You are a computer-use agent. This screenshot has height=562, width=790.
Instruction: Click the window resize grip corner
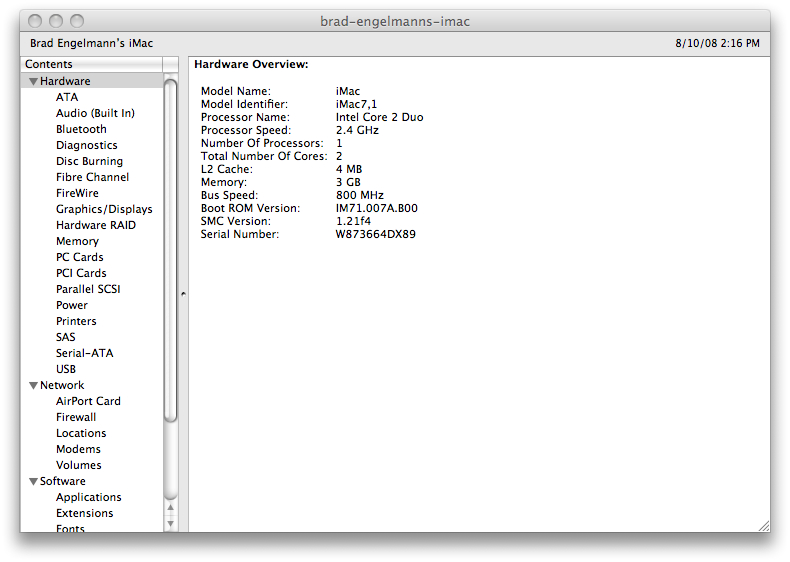point(764,526)
